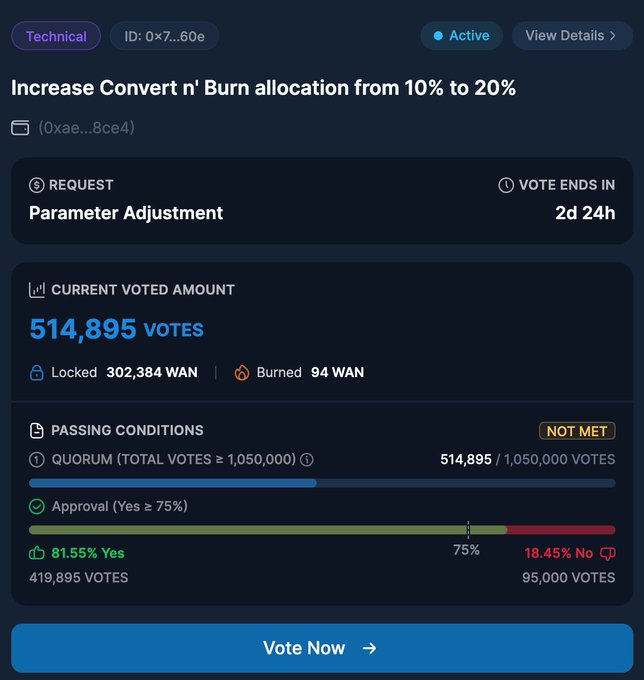Click the Approval (Yes ≥ 75%) label
The height and width of the screenshot is (680, 644).
(120, 506)
